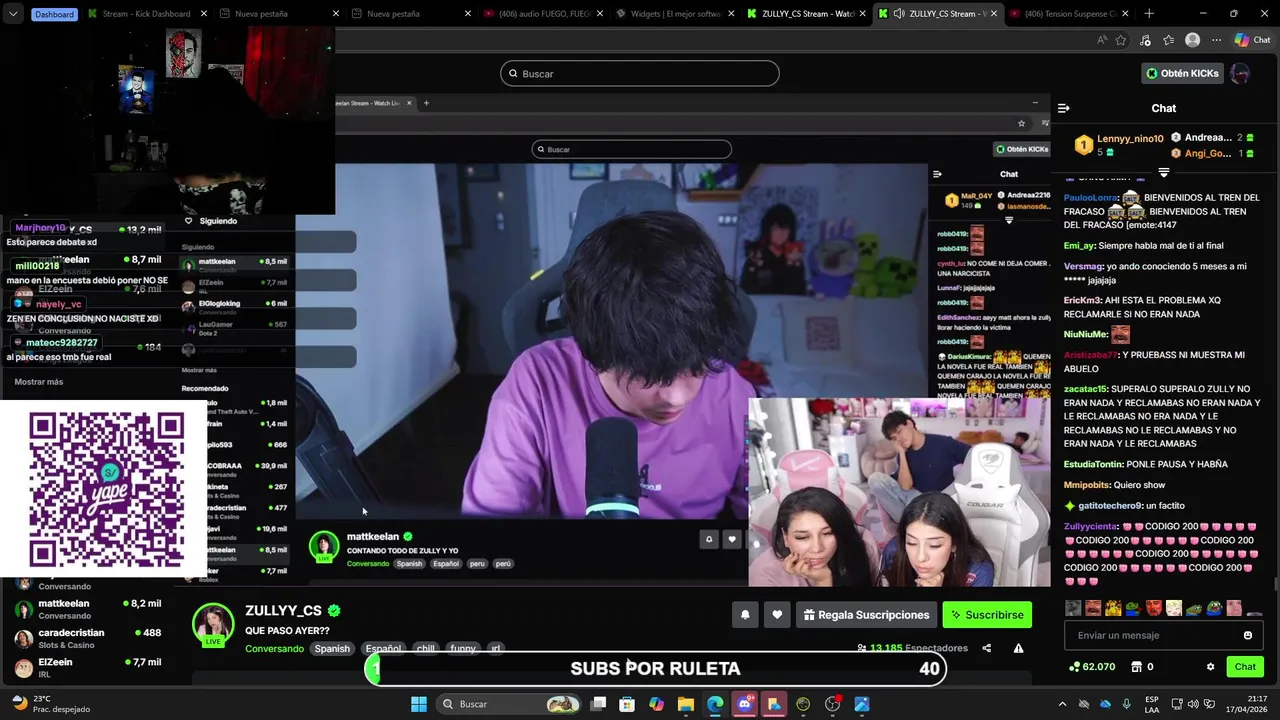The image size is (1280, 720).
Task: Click the Conversando category link
Action: [x=274, y=648]
